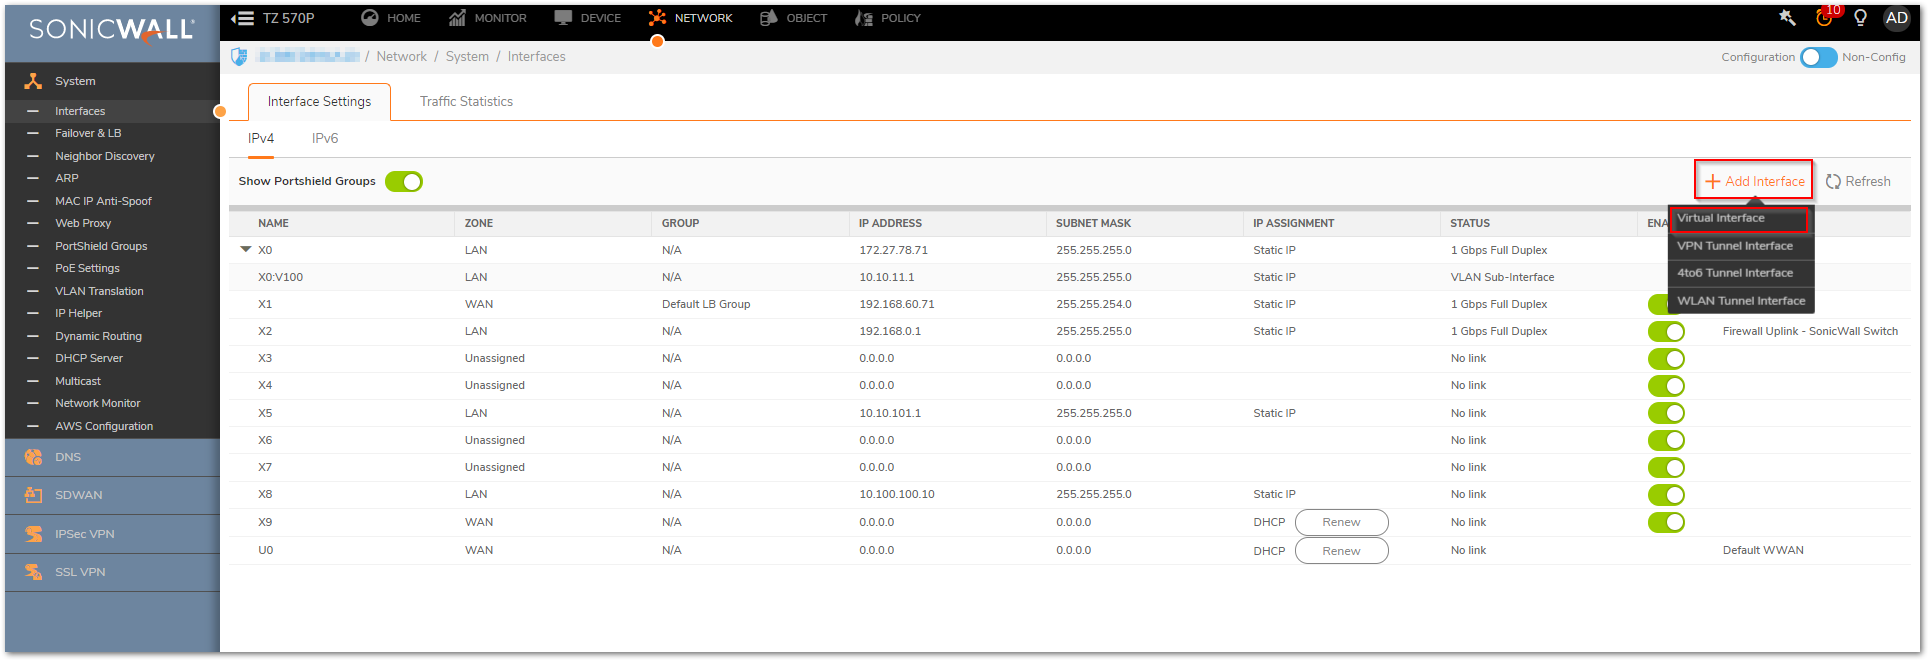1929x661 pixels.
Task: Open the DEVICE section icon
Action: click(563, 18)
